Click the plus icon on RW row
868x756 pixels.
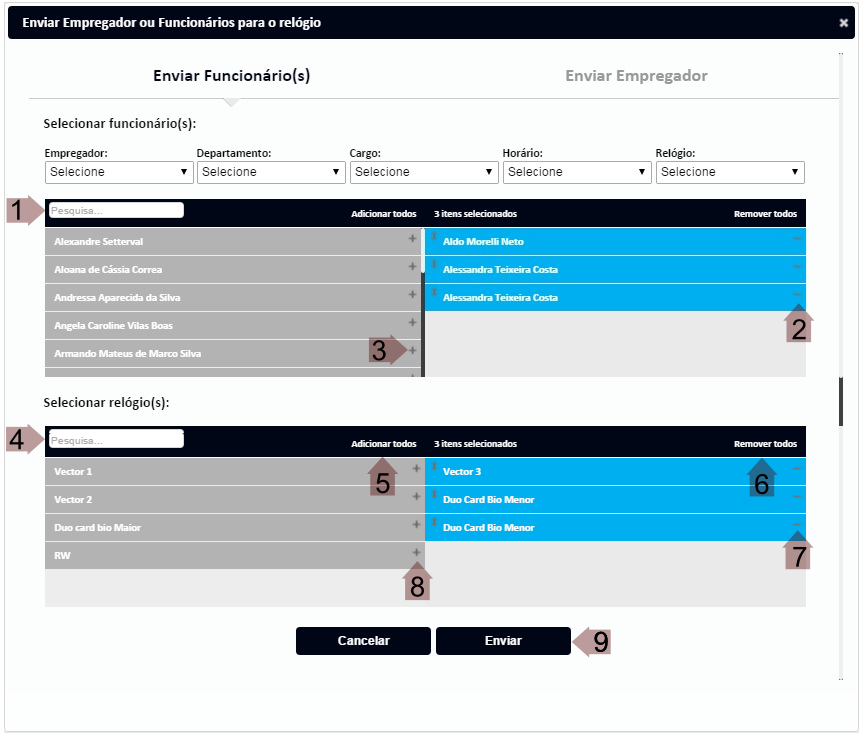coord(416,552)
